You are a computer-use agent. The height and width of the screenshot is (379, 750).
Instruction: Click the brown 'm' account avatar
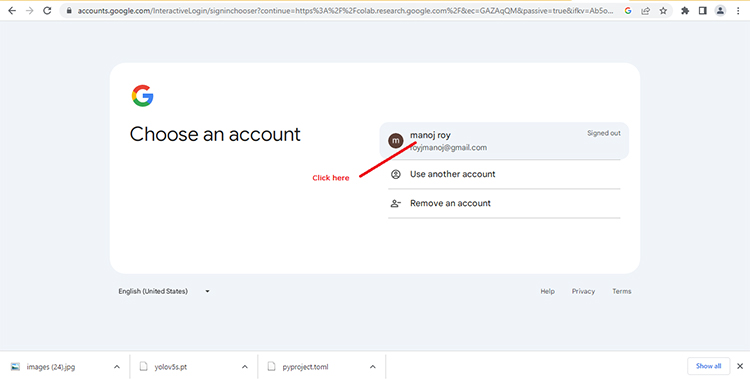pos(396,141)
